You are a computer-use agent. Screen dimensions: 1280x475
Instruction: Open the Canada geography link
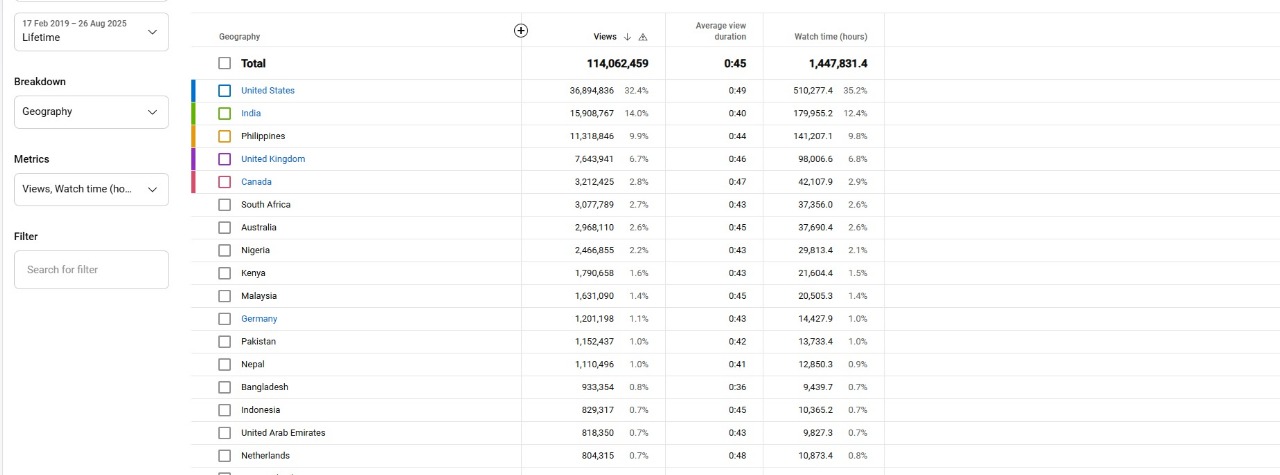point(256,182)
